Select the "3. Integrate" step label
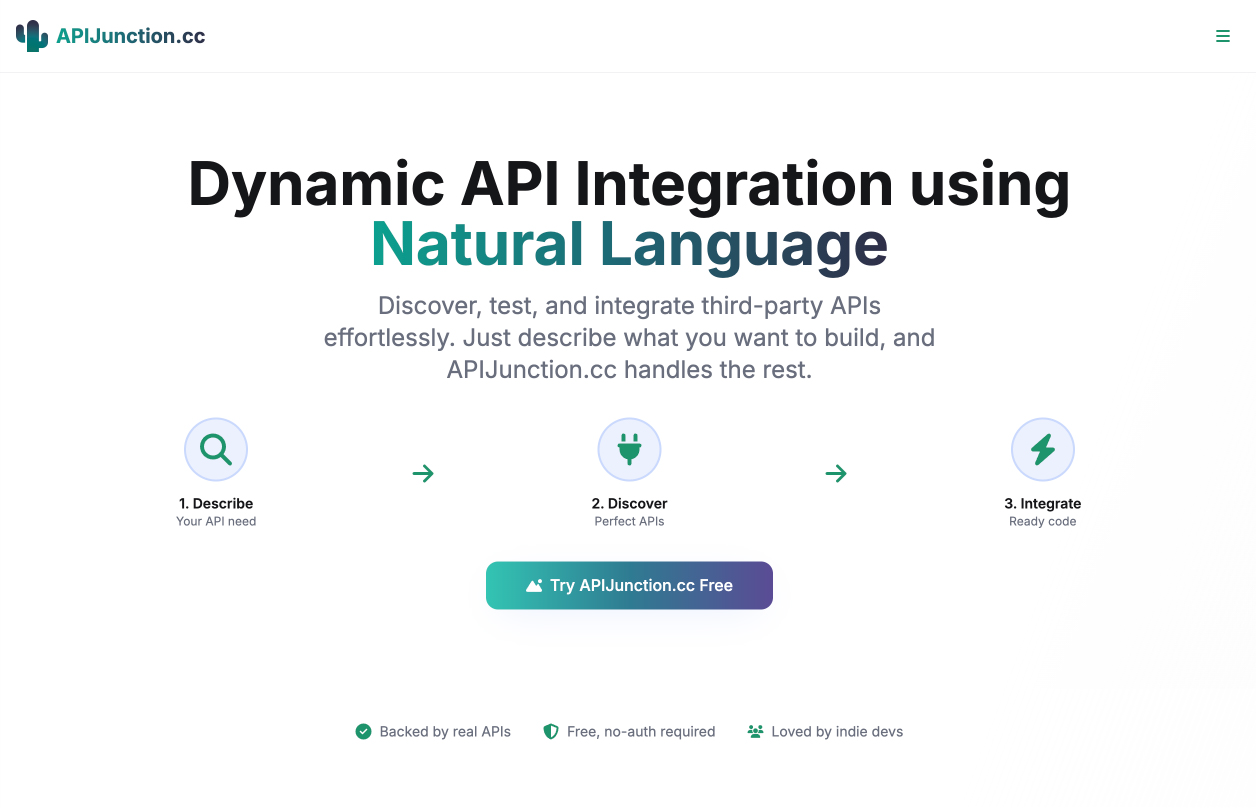Viewport: 1257px width, 808px height. pos(1042,504)
